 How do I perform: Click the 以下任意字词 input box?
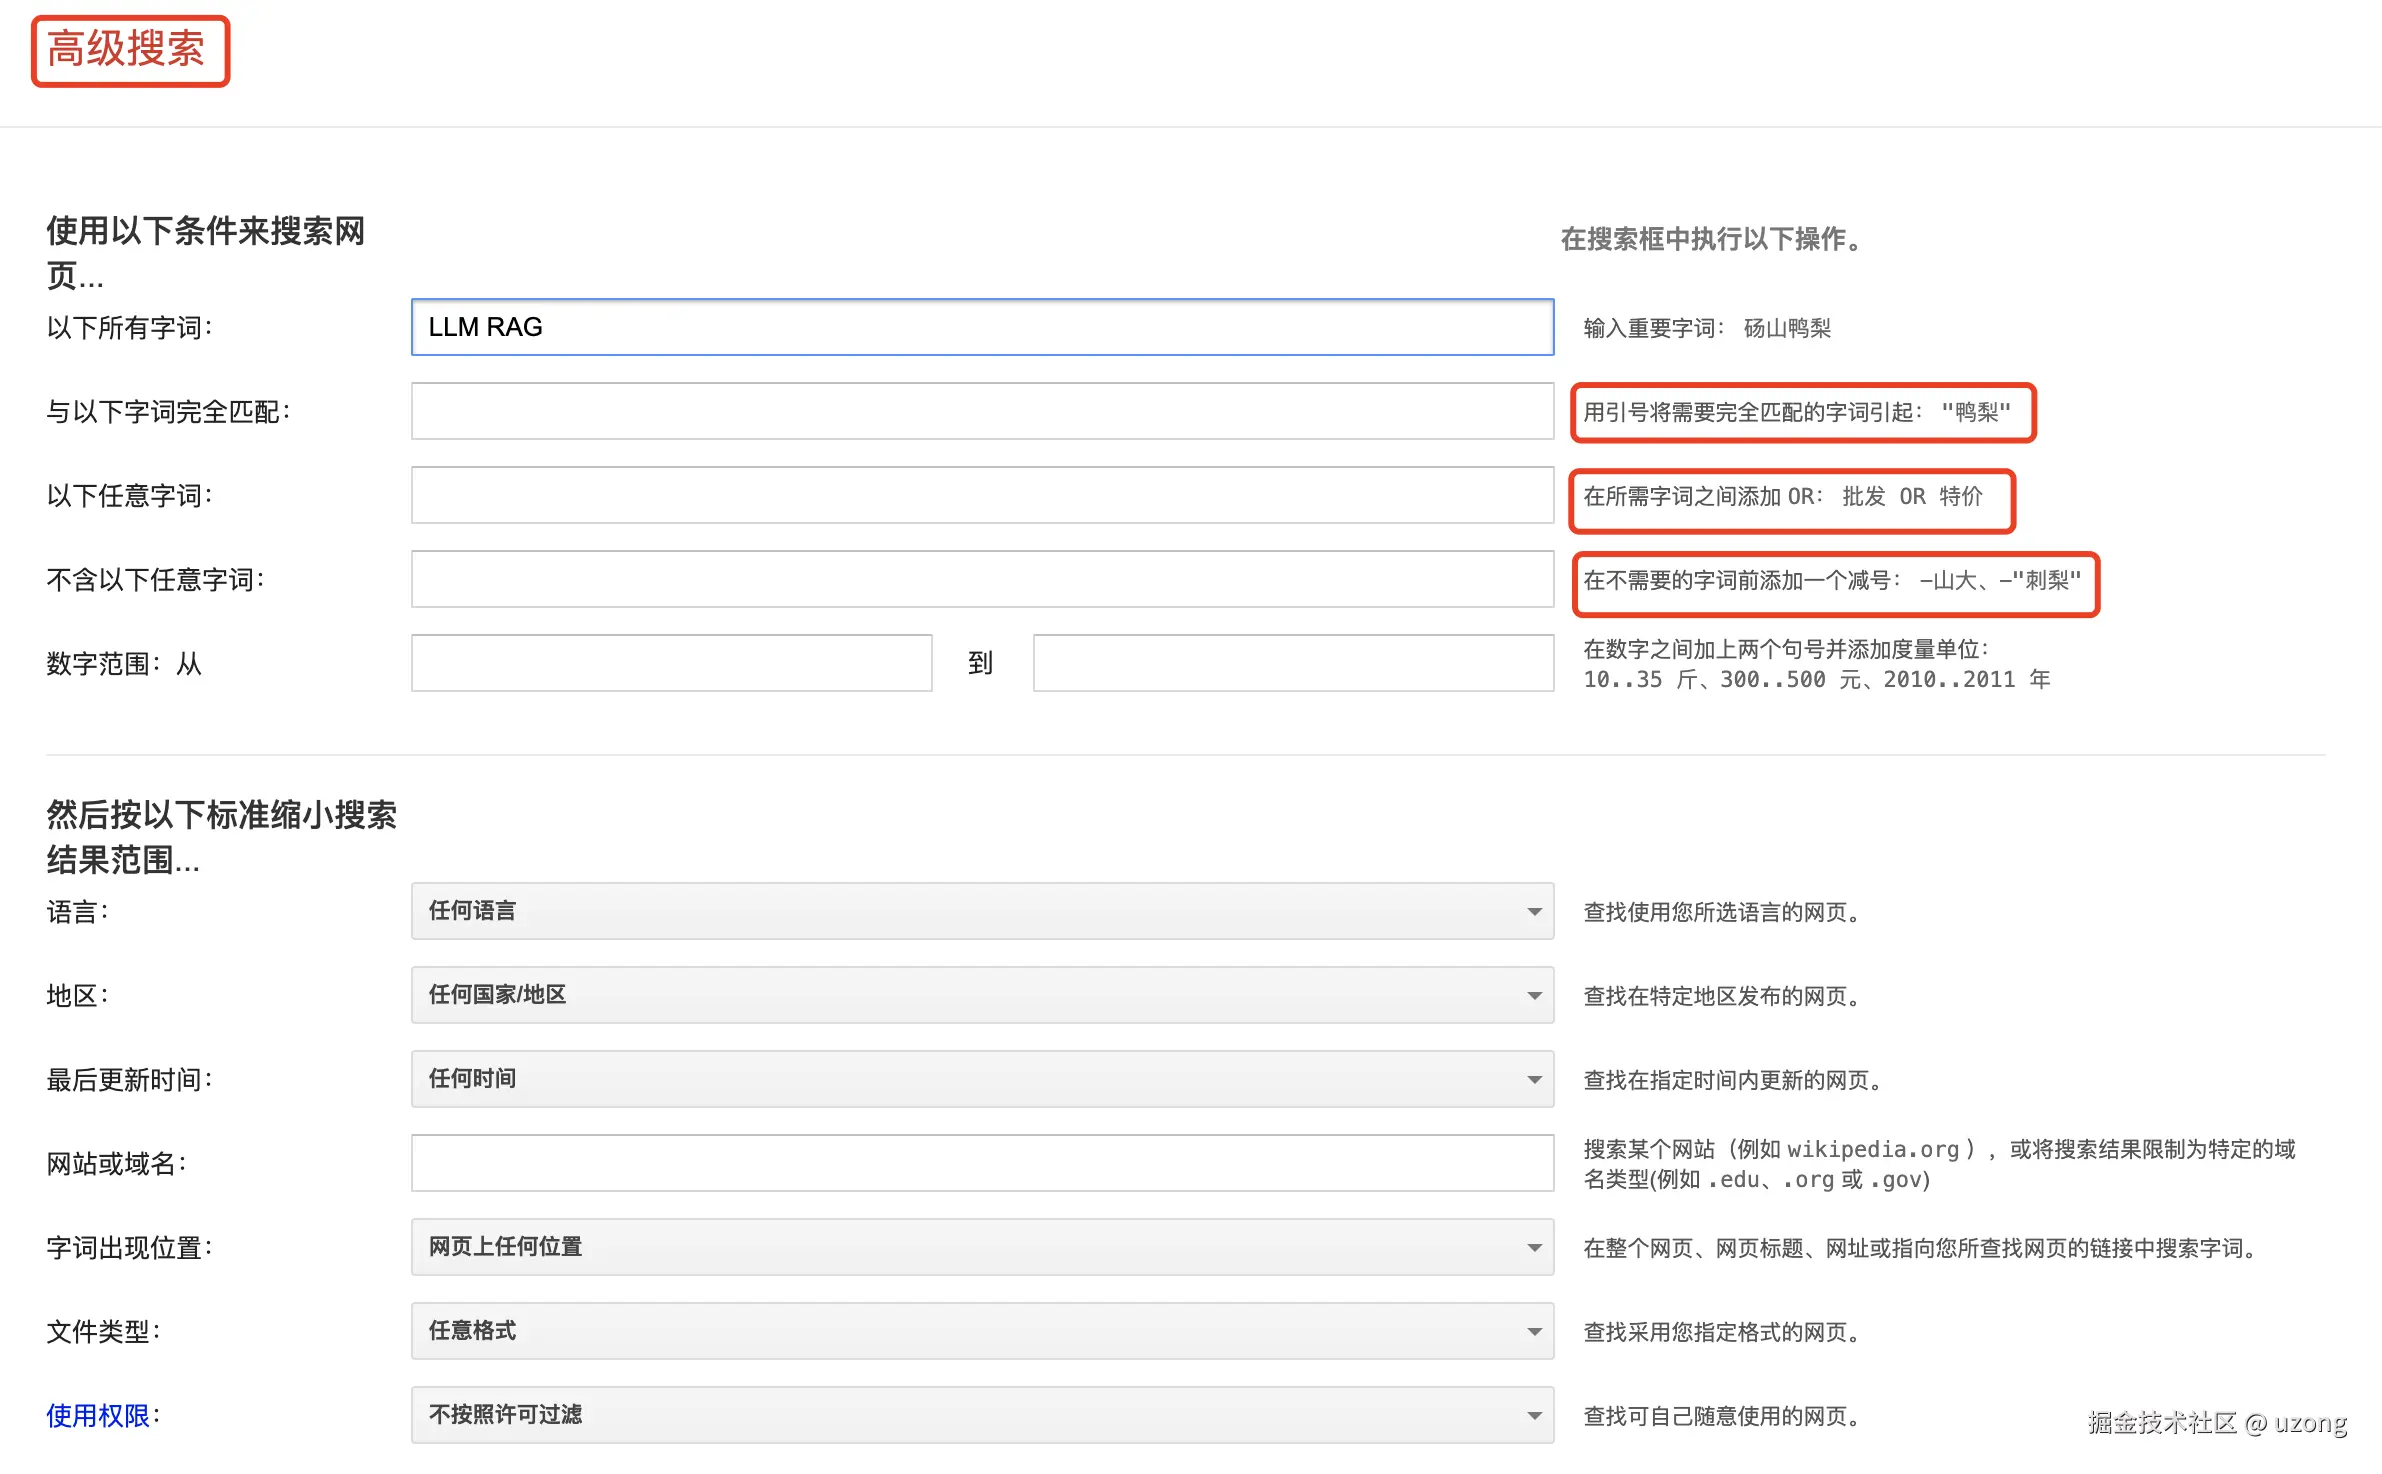point(980,495)
